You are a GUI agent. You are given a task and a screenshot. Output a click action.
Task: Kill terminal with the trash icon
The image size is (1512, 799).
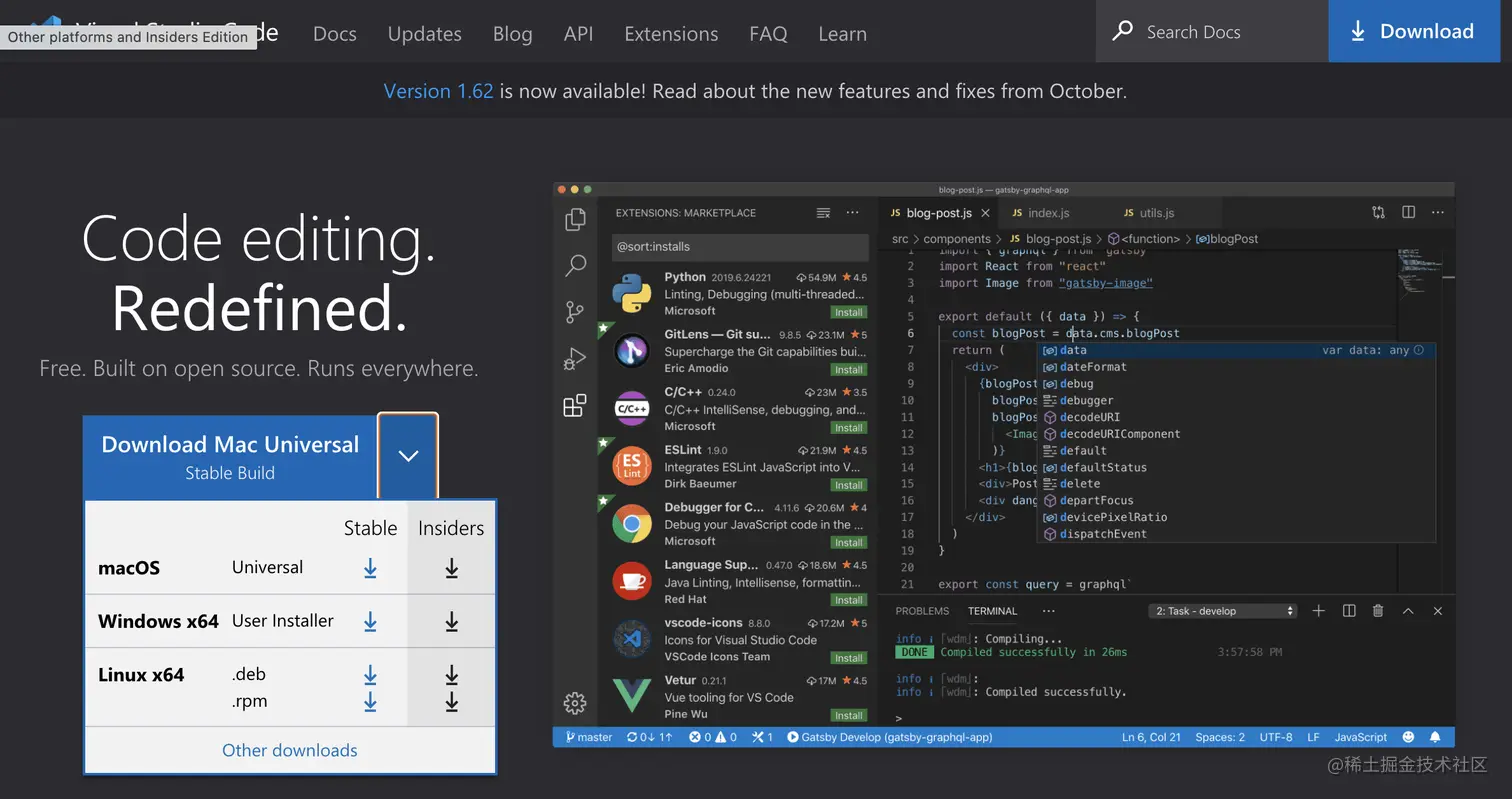tap(1378, 611)
